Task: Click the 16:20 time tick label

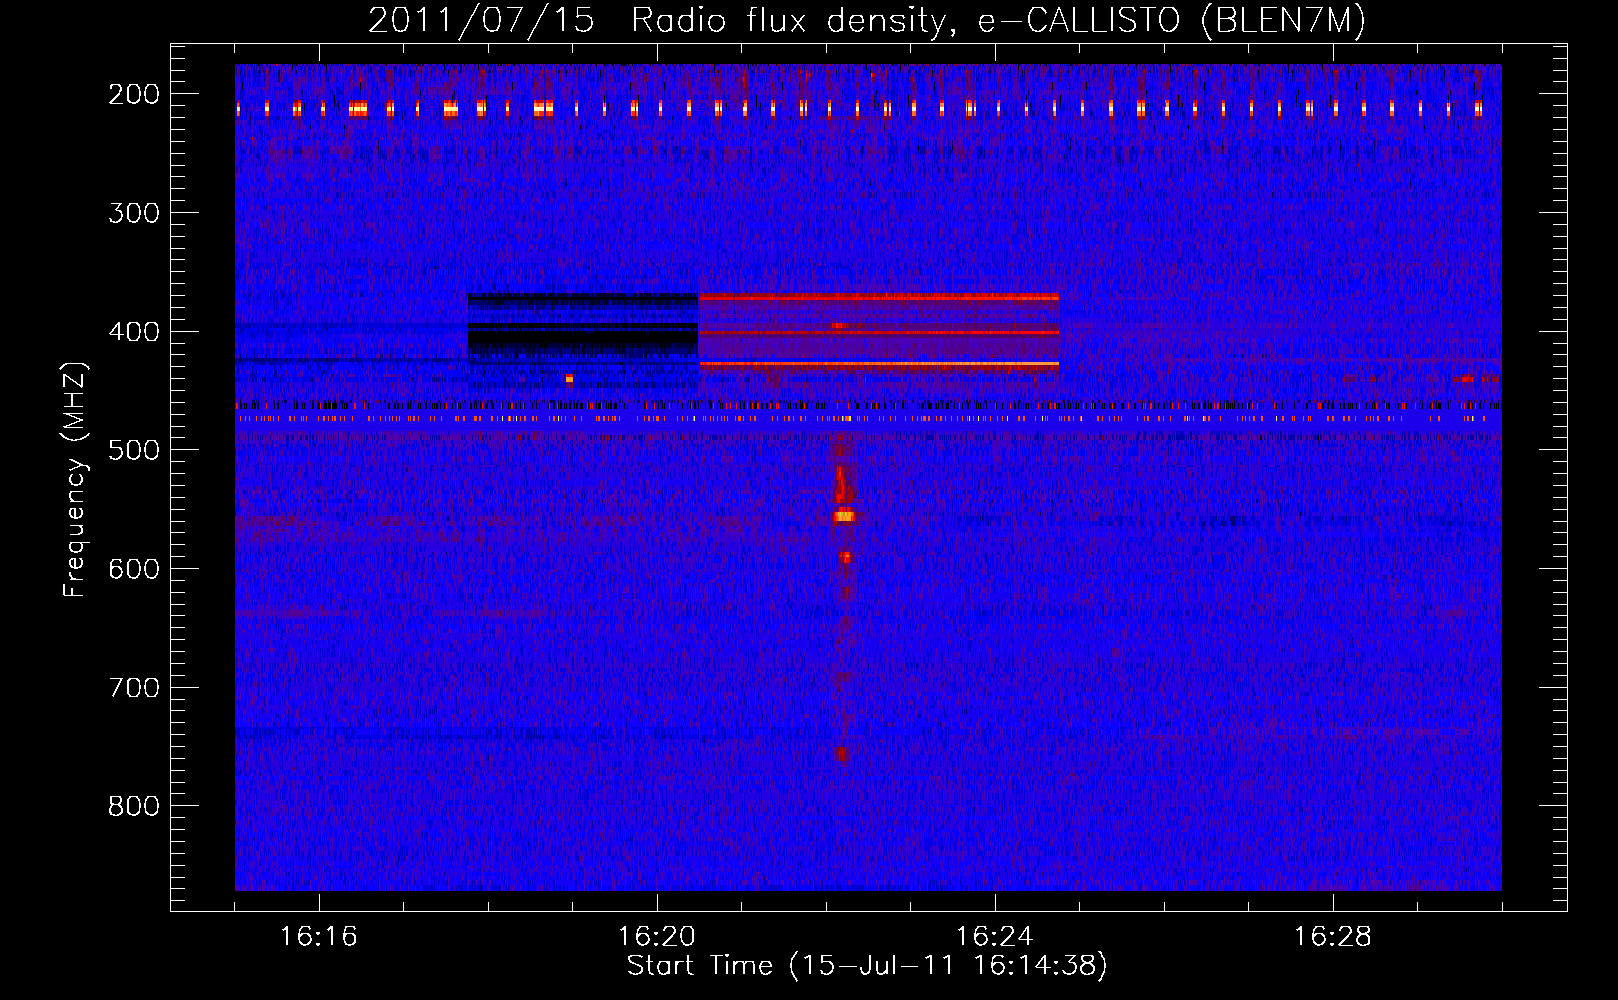Action: tap(657, 937)
